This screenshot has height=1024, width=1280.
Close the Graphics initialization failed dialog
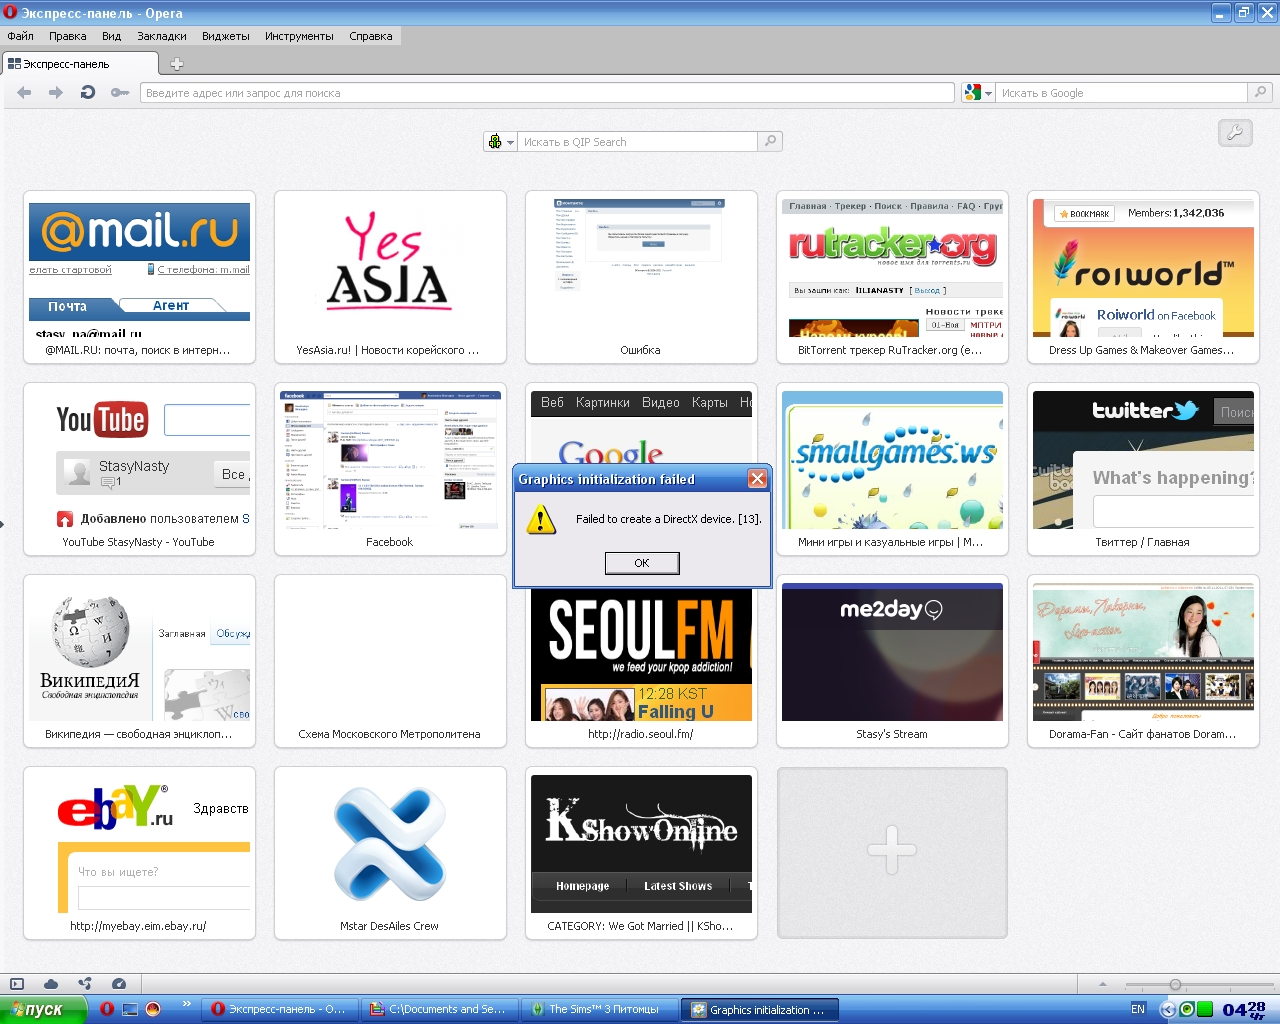[x=757, y=479]
